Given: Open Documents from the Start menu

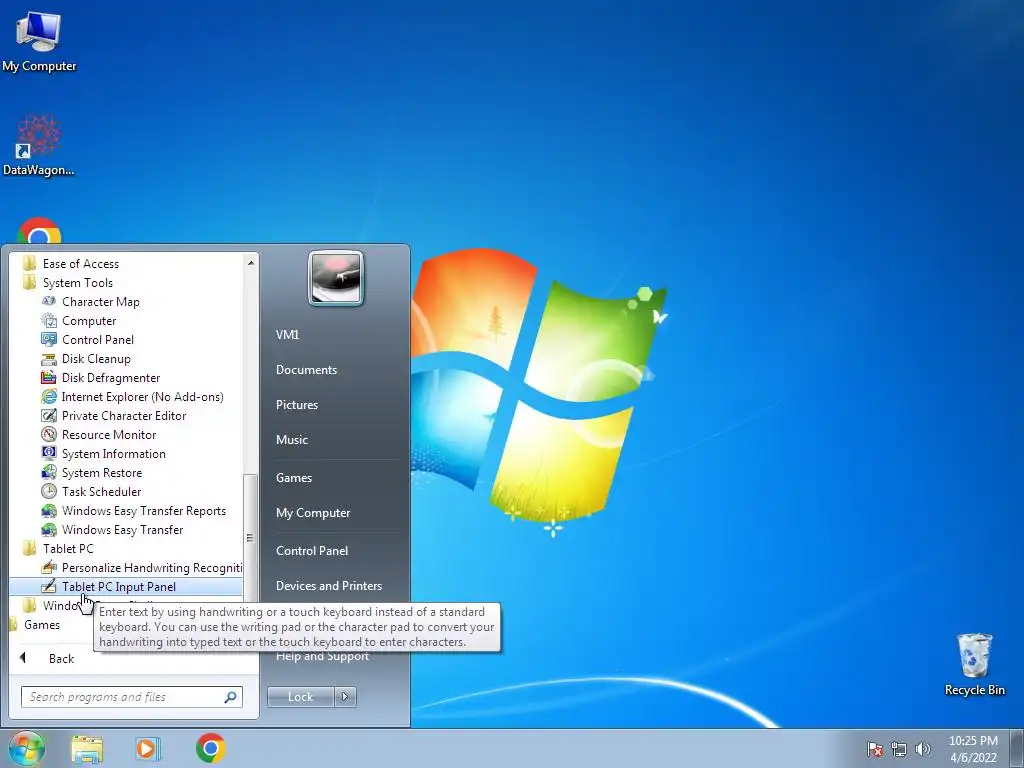Looking at the screenshot, I should (x=306, y=370).
